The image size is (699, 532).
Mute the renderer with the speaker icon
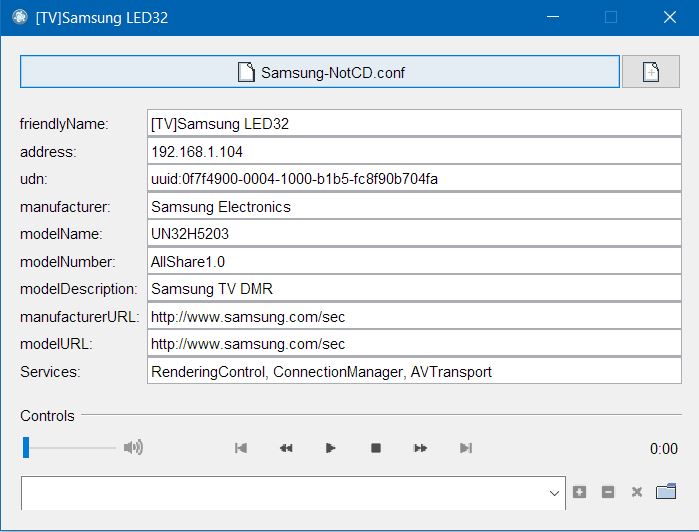point(133,447)
